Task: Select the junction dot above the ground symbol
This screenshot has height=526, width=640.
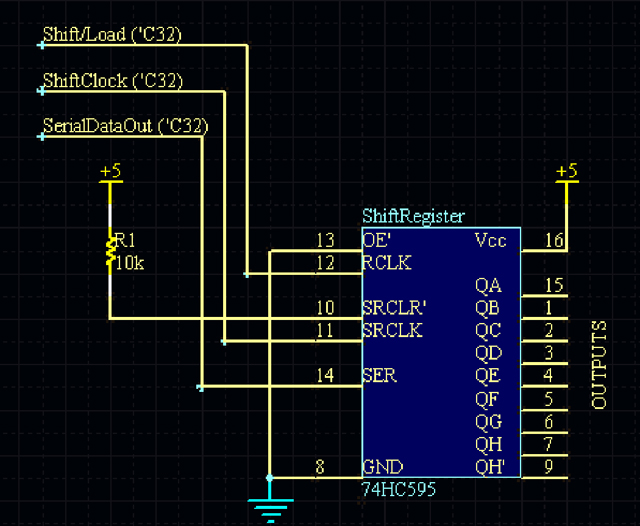Action: pos(269,477)
